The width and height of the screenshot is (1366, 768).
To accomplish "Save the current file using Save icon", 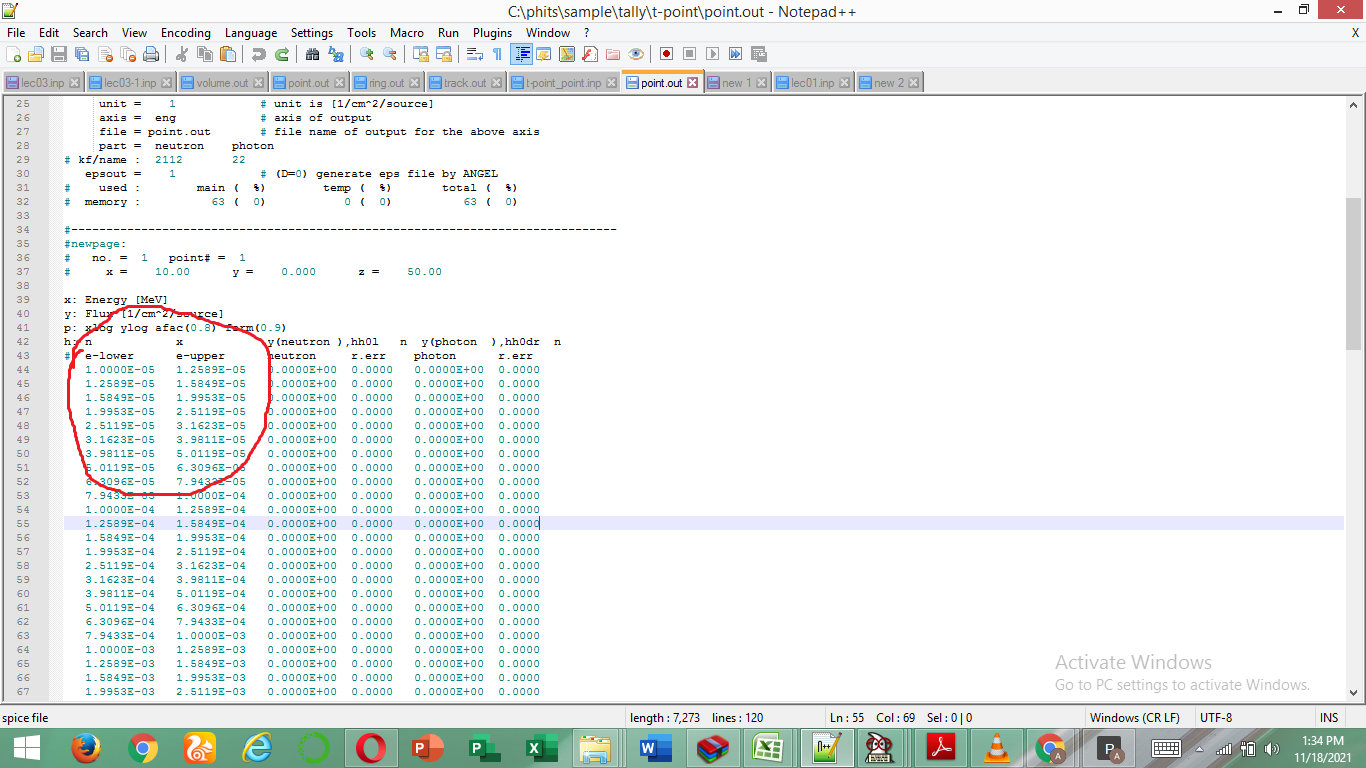I will point(59,54).
